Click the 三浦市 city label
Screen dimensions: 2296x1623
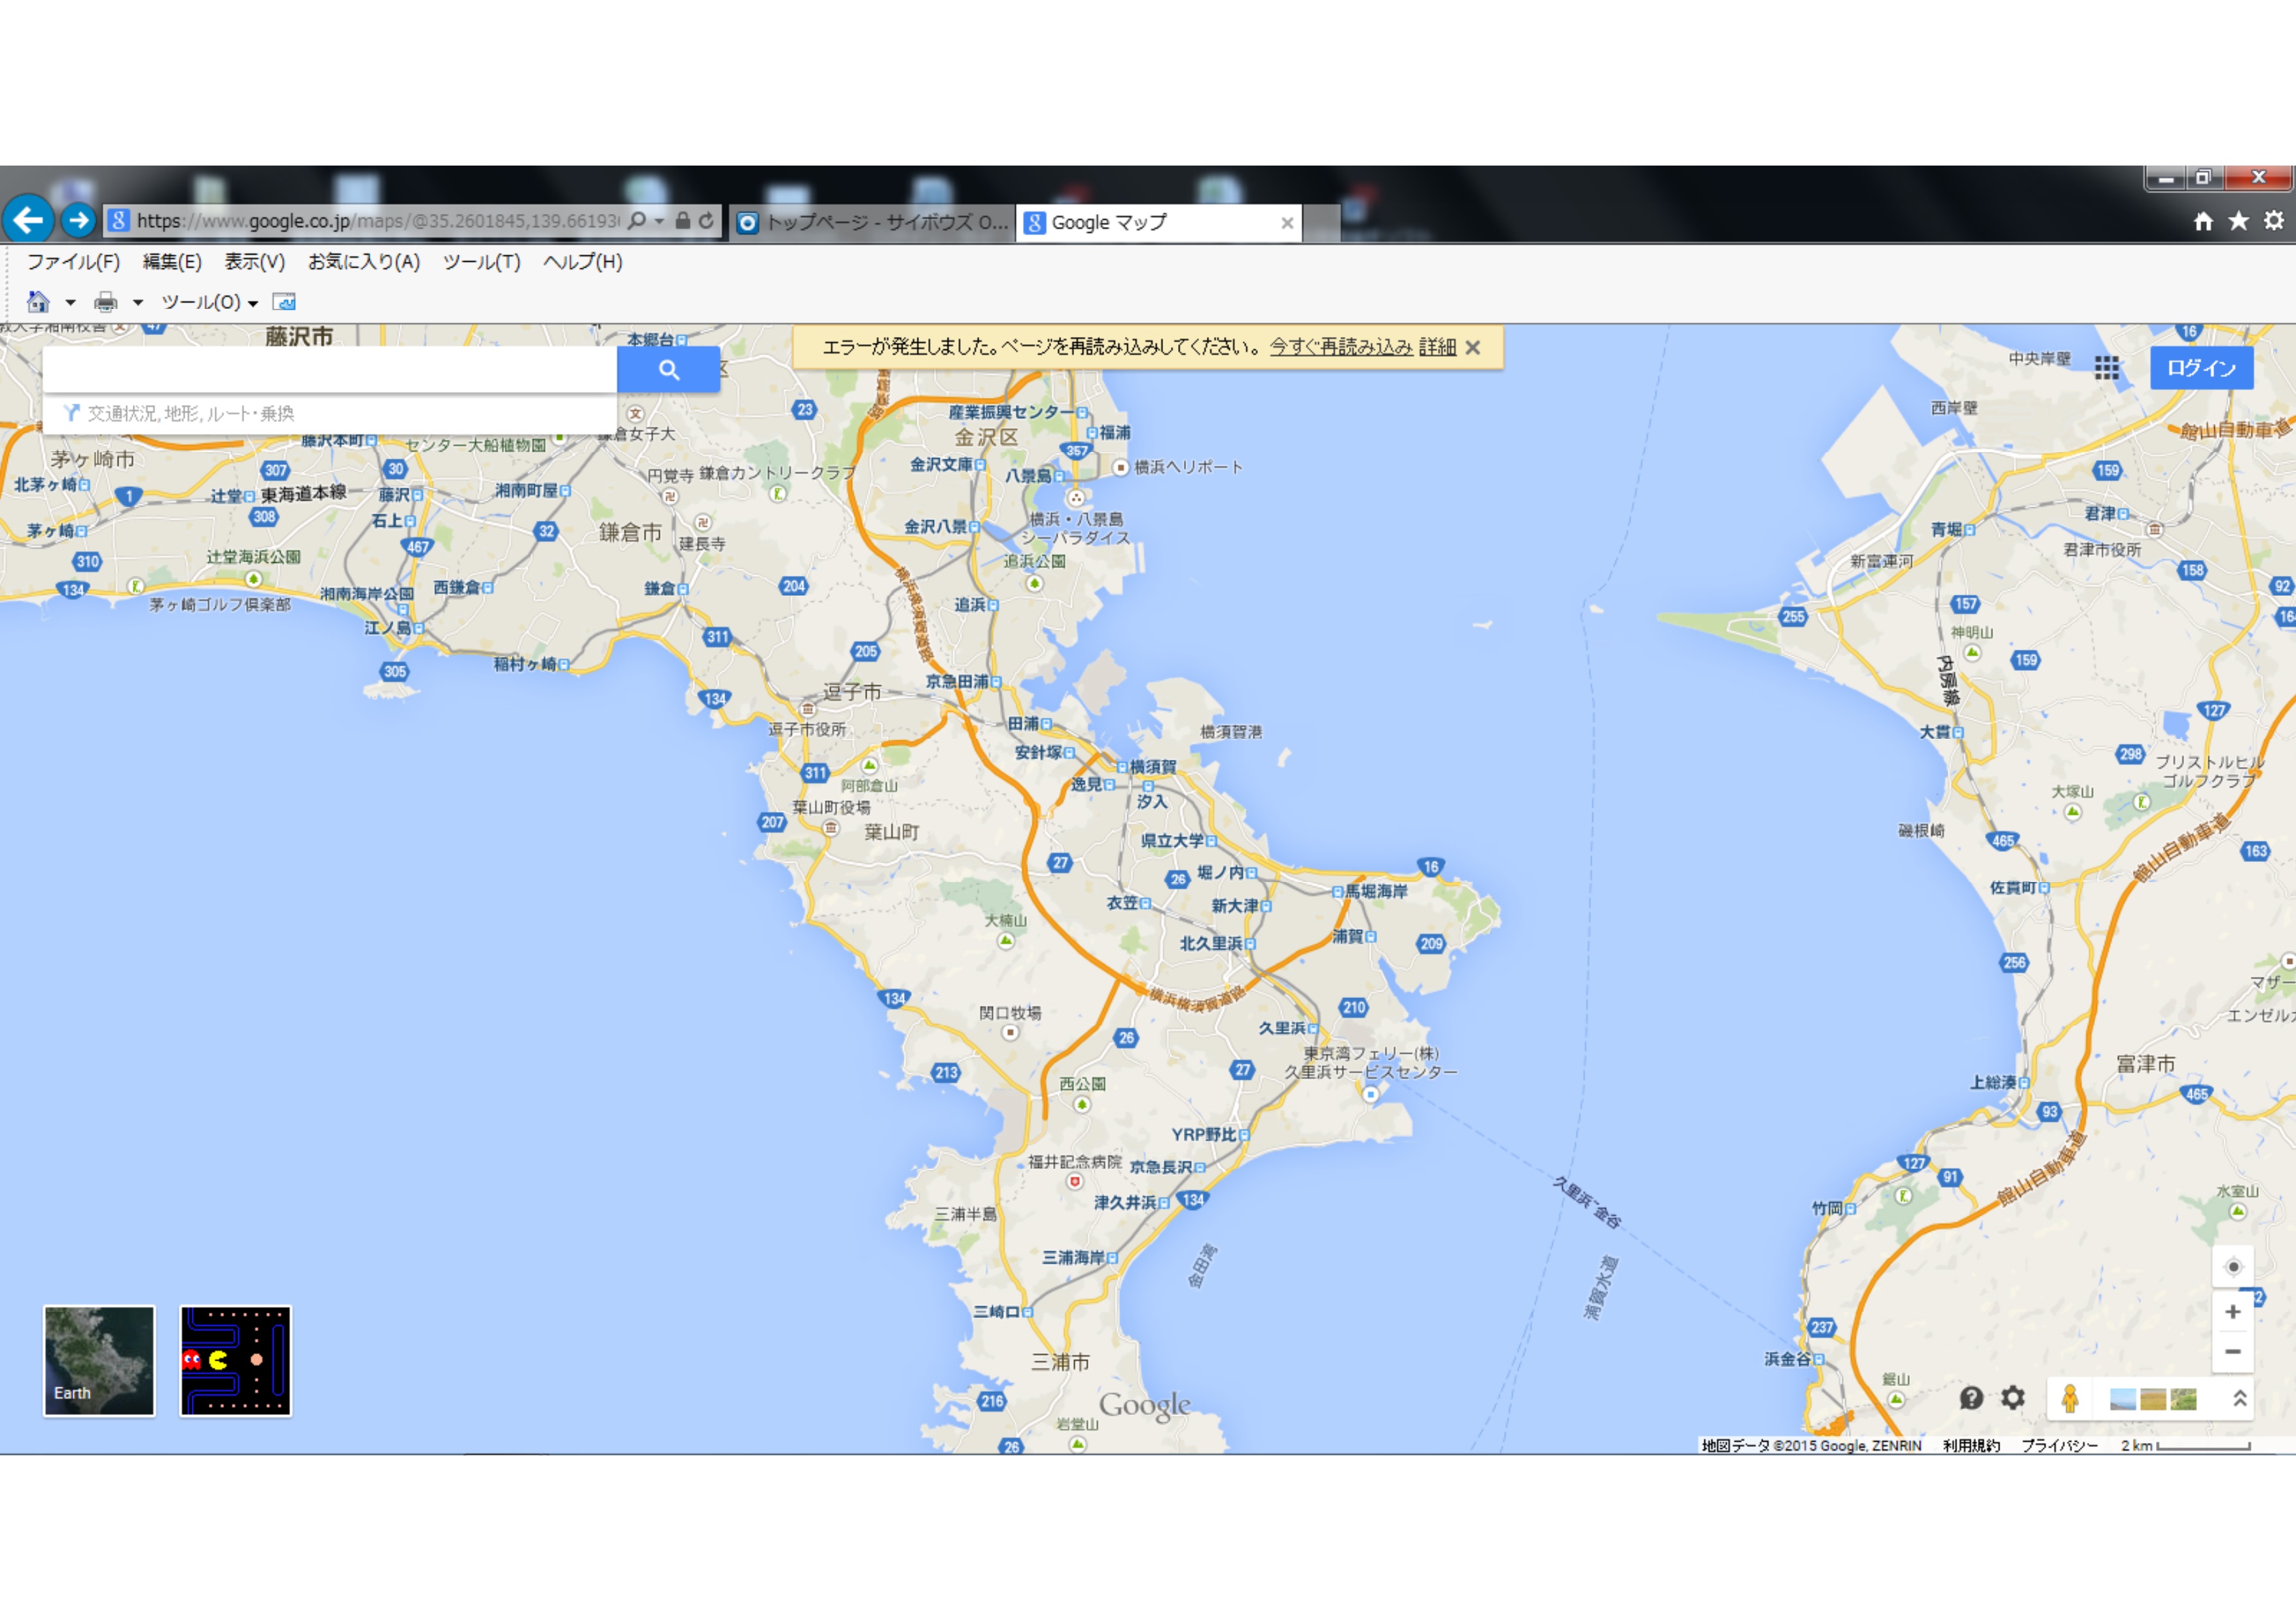click(1060, 1361)
